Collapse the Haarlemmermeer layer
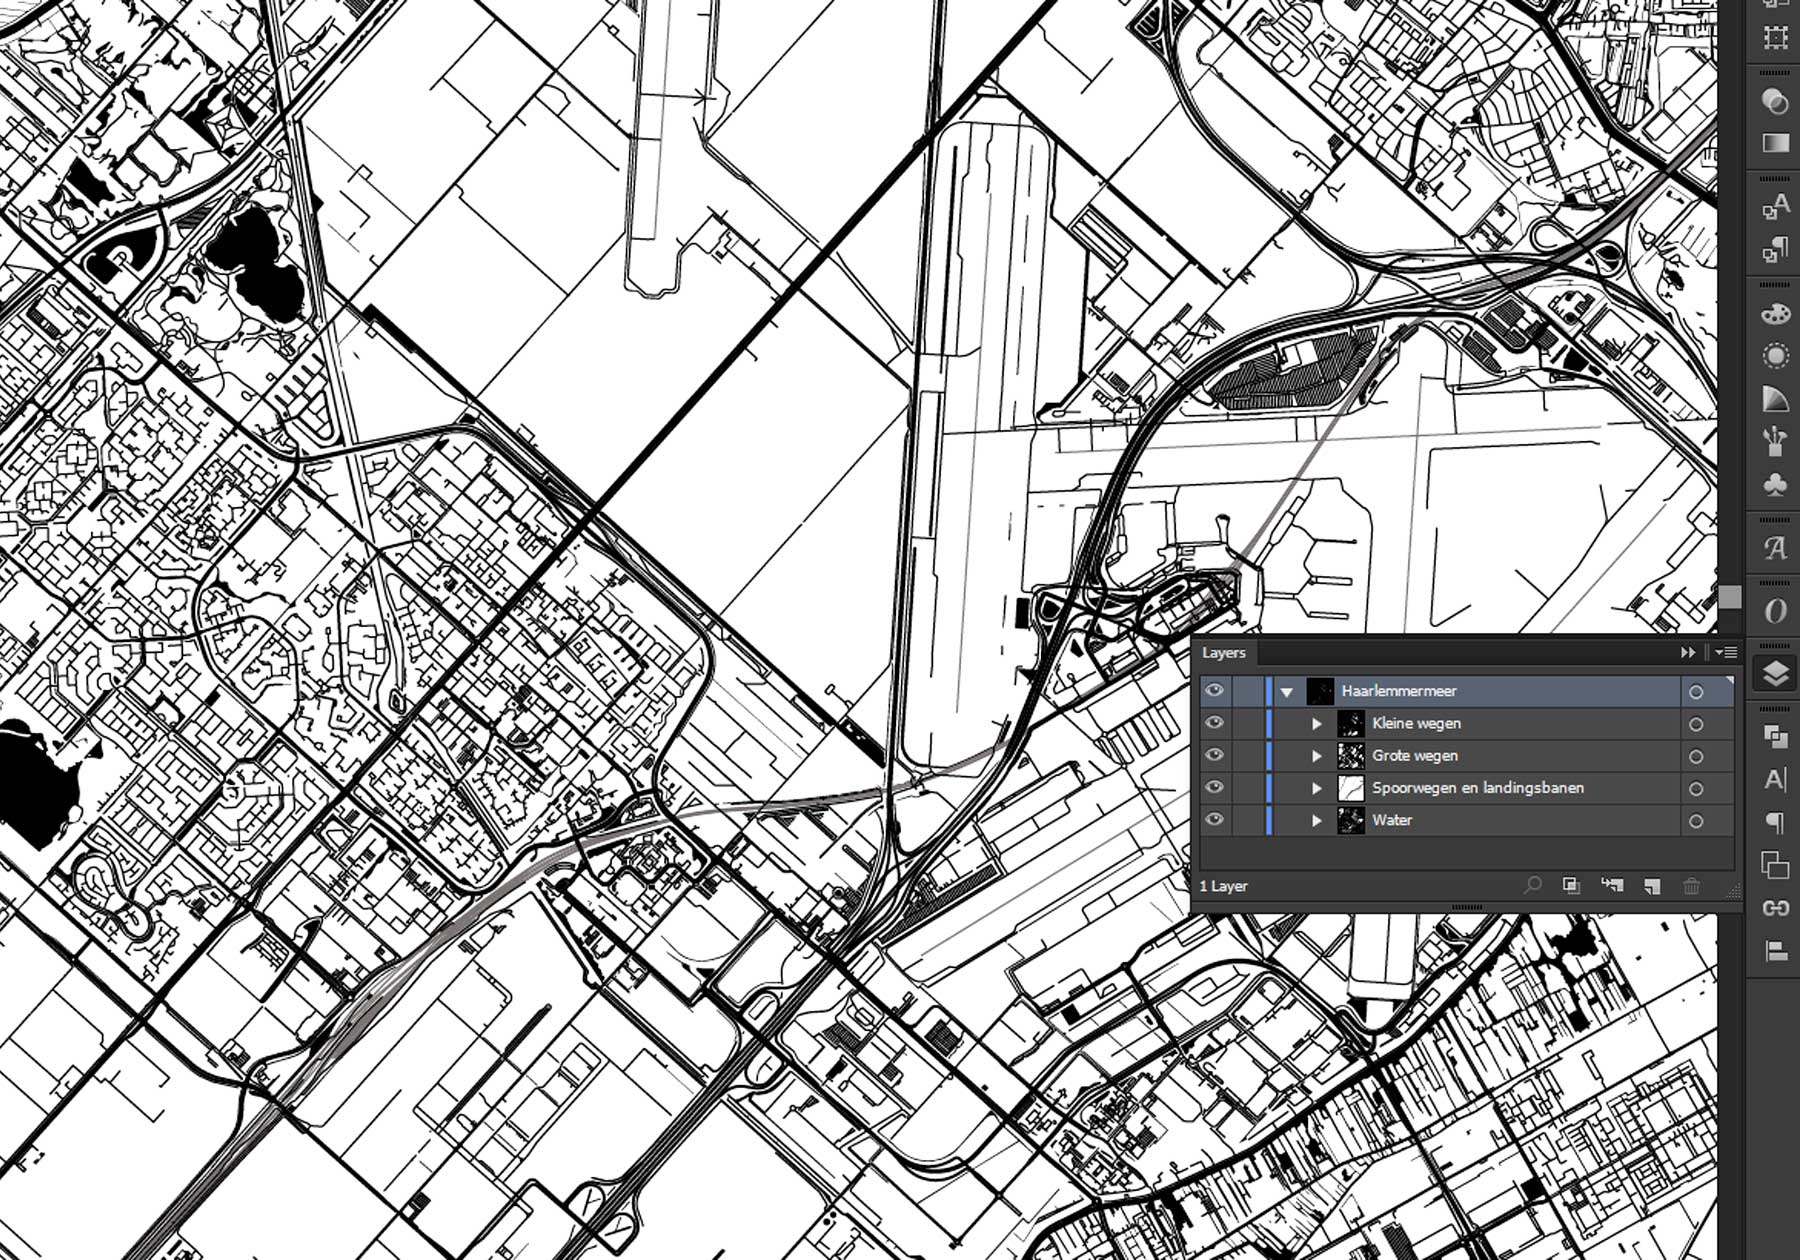The width and height of the screenshot is (1800, 1260). point(1287,692)
